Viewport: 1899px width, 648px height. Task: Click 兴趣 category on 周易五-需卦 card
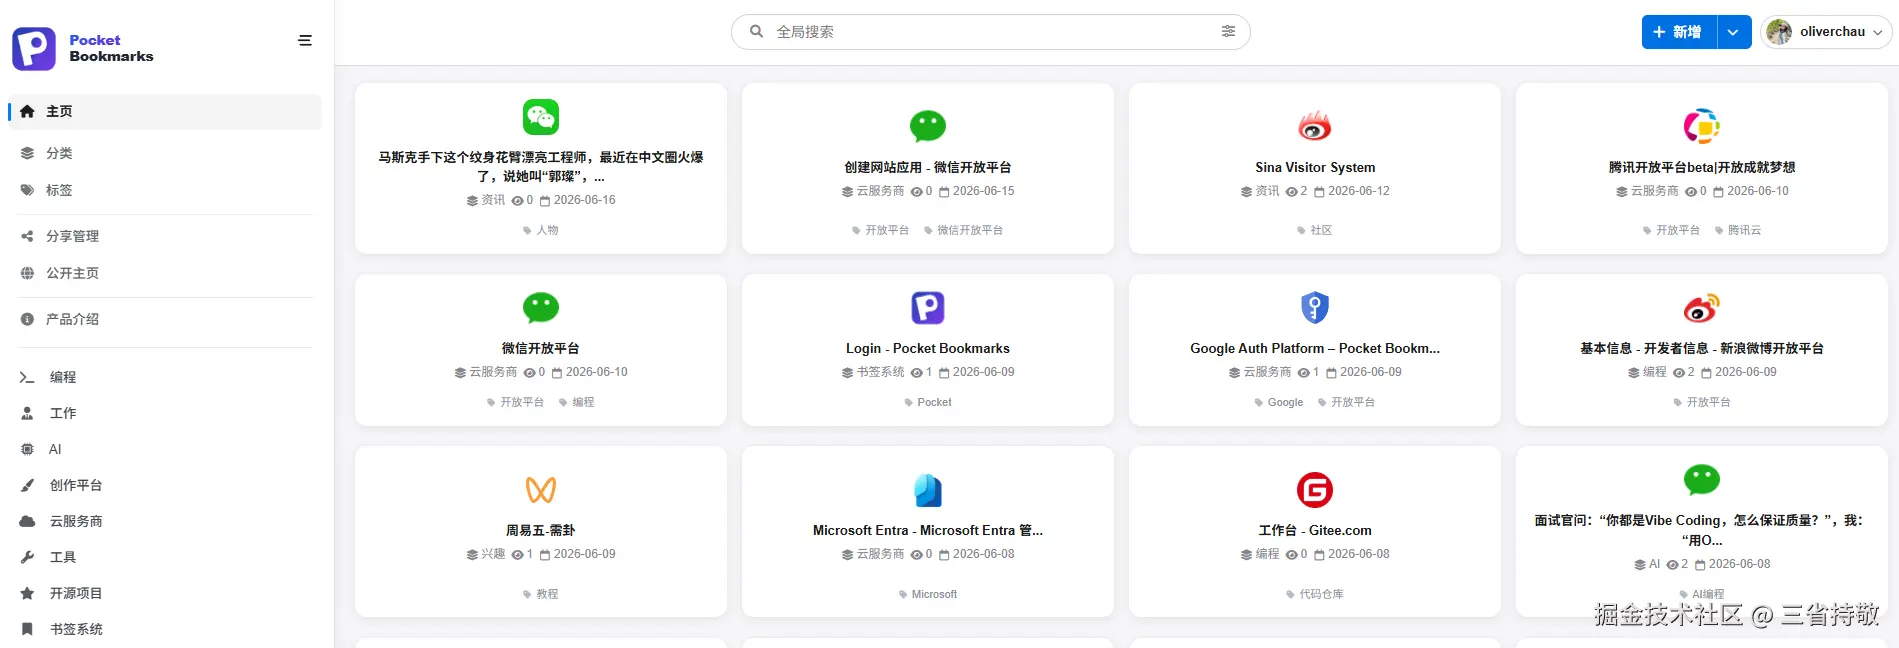(x=486, y=554)
